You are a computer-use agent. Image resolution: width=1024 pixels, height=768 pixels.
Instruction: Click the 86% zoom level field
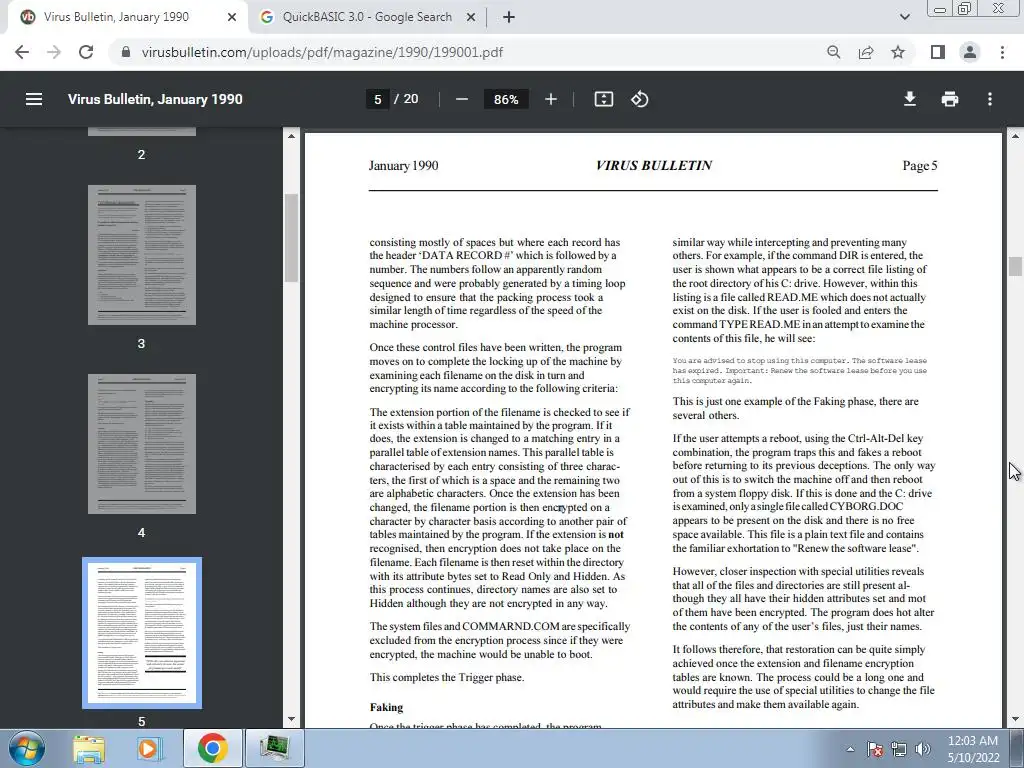(x=506, y=99)
